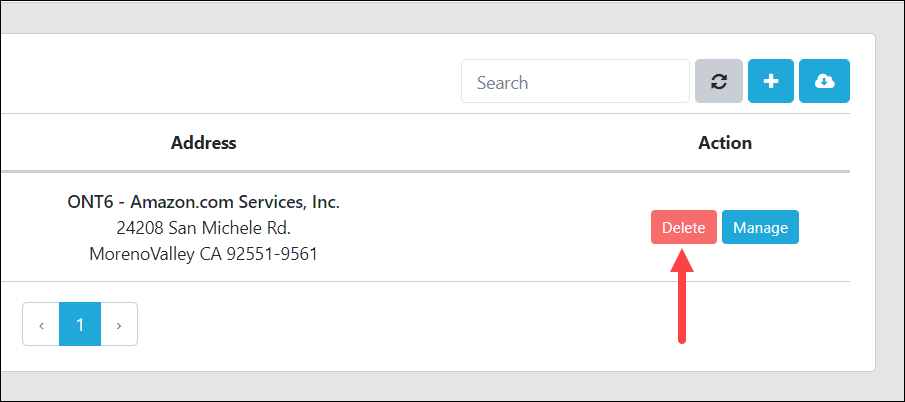This screenshot has height=402, width=905.
Task: Click the Search placeholder text
Action: tap(502, 82)
